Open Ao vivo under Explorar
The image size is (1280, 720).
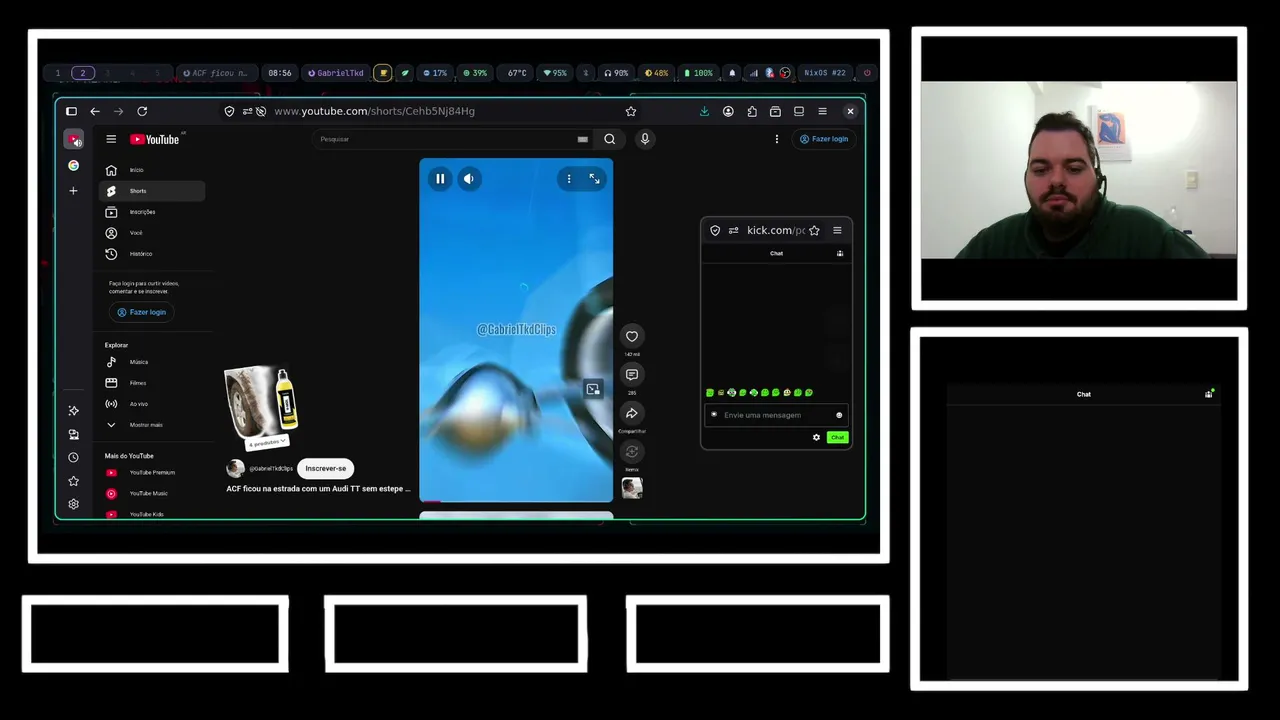(x=152, y=404)
